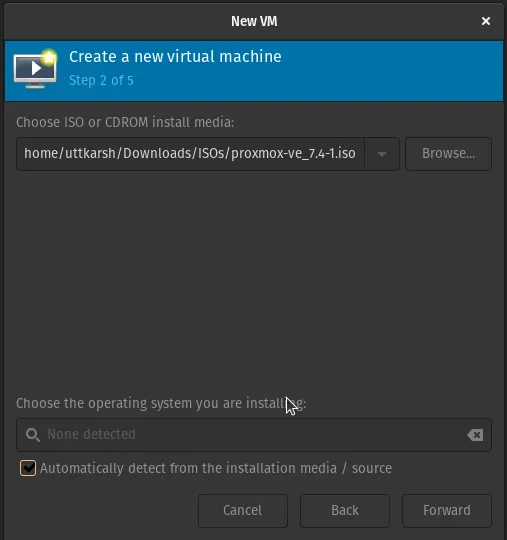Close the New VM dialog
Viewport: 507px width, 540px height.
[486, 21]
